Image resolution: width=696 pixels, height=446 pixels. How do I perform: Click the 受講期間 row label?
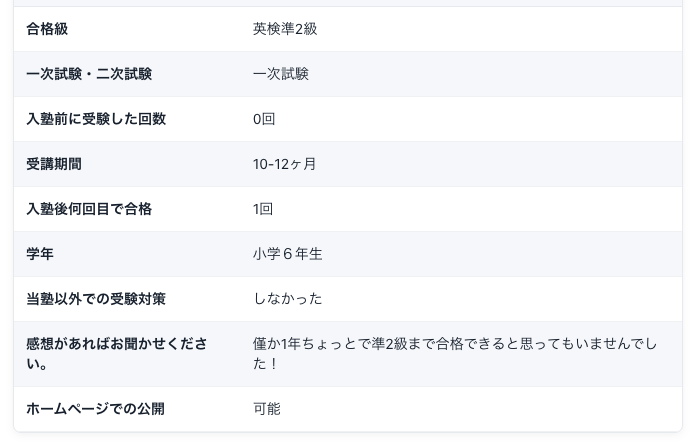54,164
